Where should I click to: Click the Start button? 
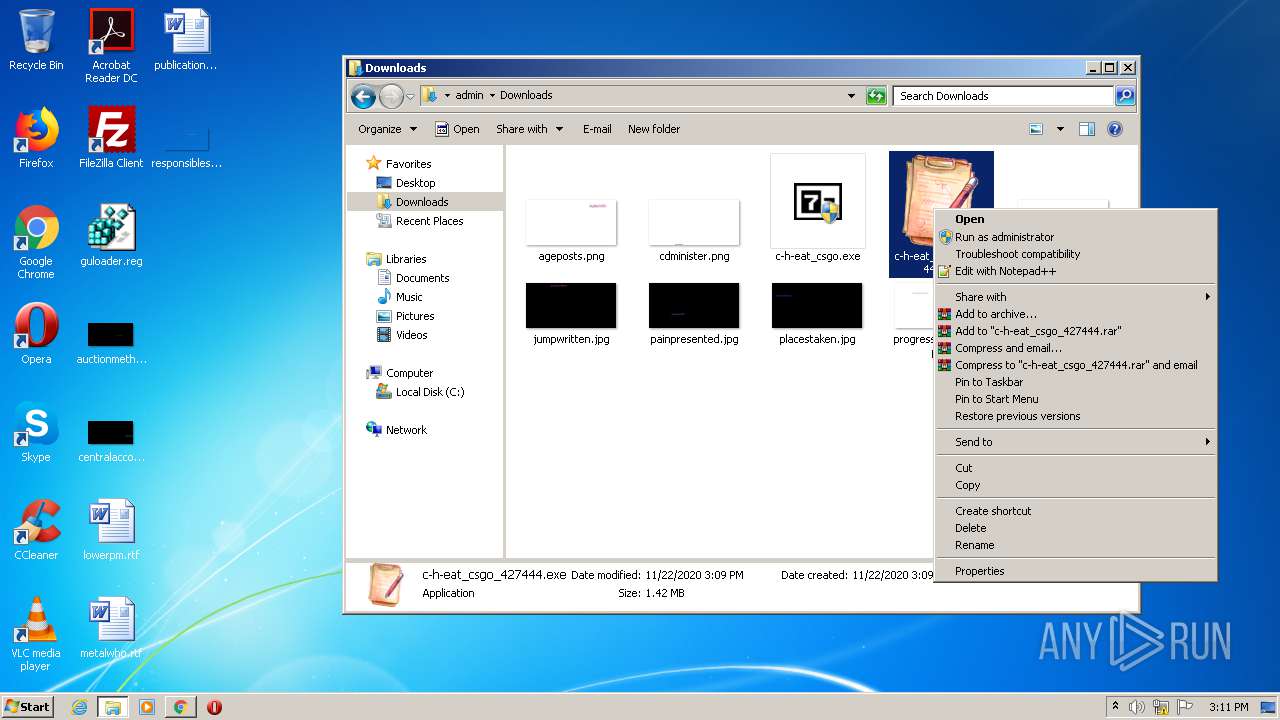point(28,707)
